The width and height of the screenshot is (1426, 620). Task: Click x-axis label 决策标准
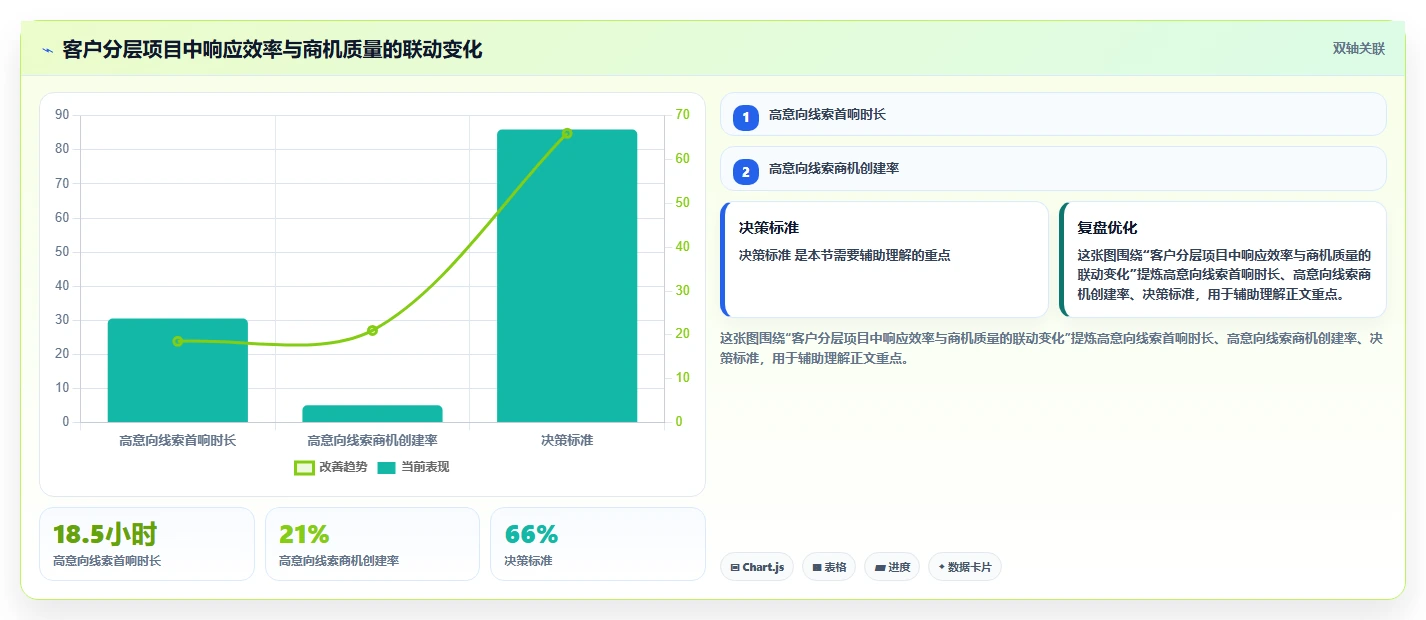[x=567, y=440]
